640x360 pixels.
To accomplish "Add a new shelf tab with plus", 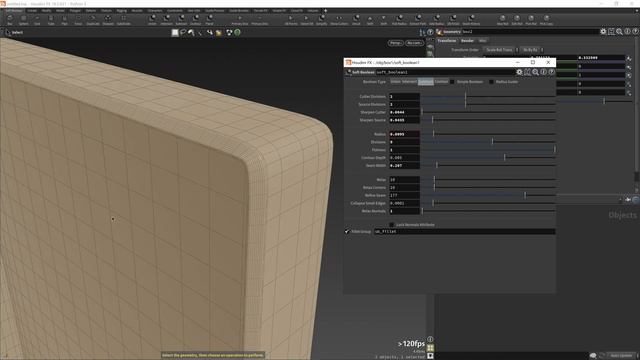I will click(325, 11).
